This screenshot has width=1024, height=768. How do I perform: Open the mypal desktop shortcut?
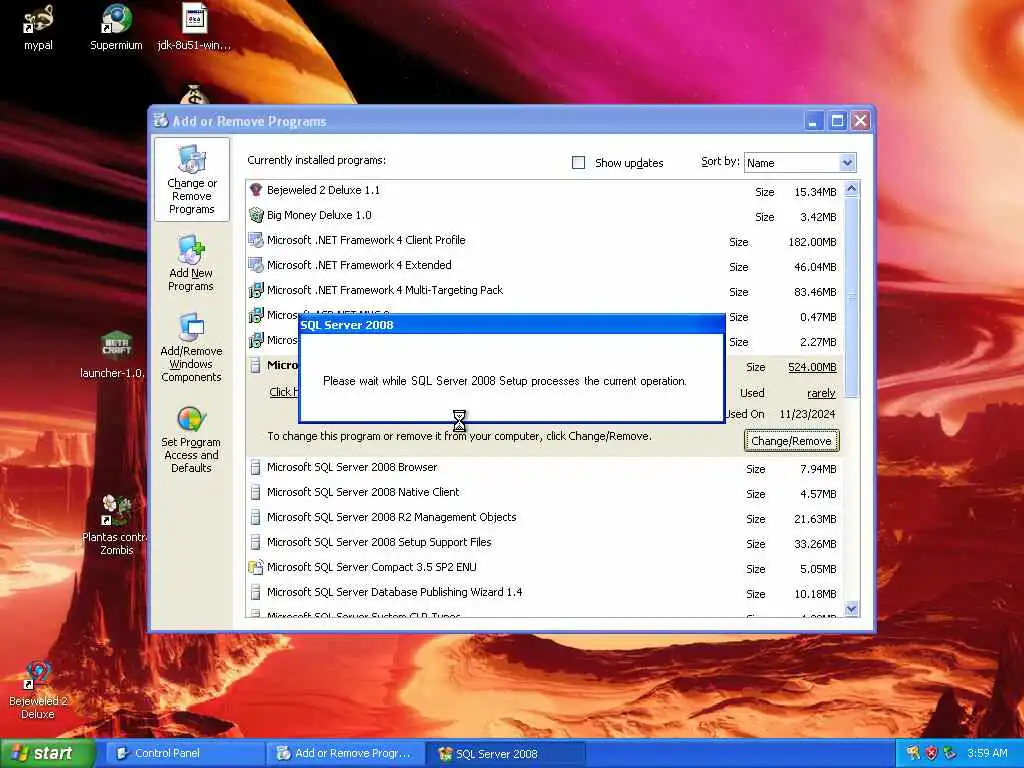point(38,26)
